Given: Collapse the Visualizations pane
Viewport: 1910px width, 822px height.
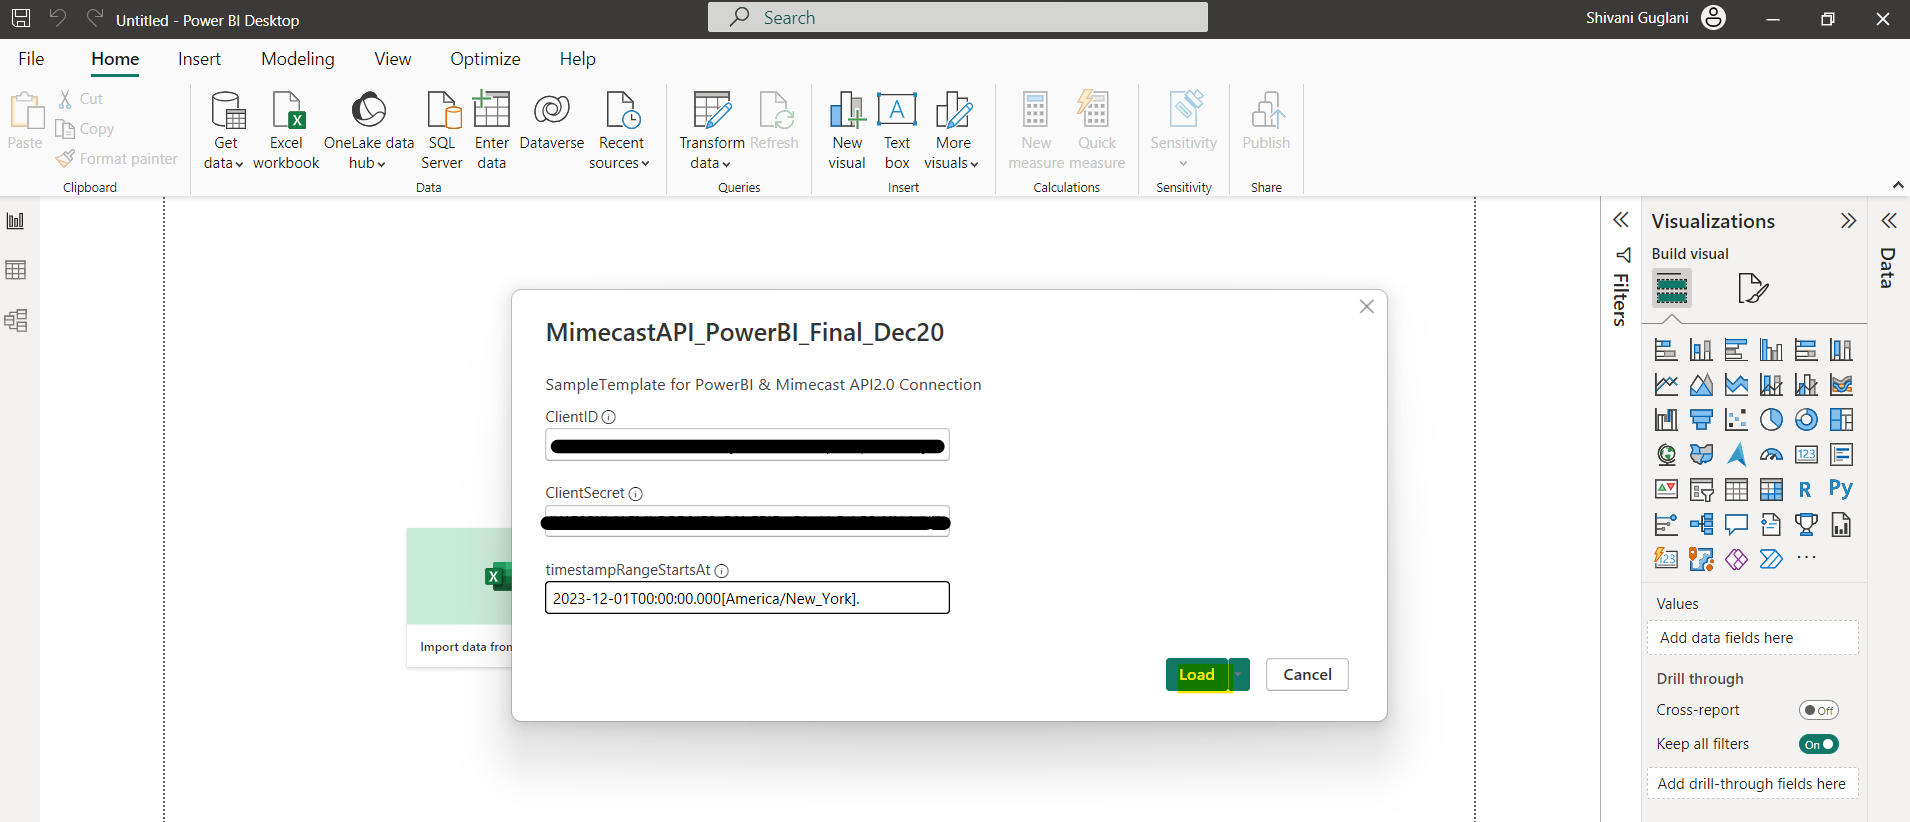Looking at the screenshot, I should coord(1848,221).
